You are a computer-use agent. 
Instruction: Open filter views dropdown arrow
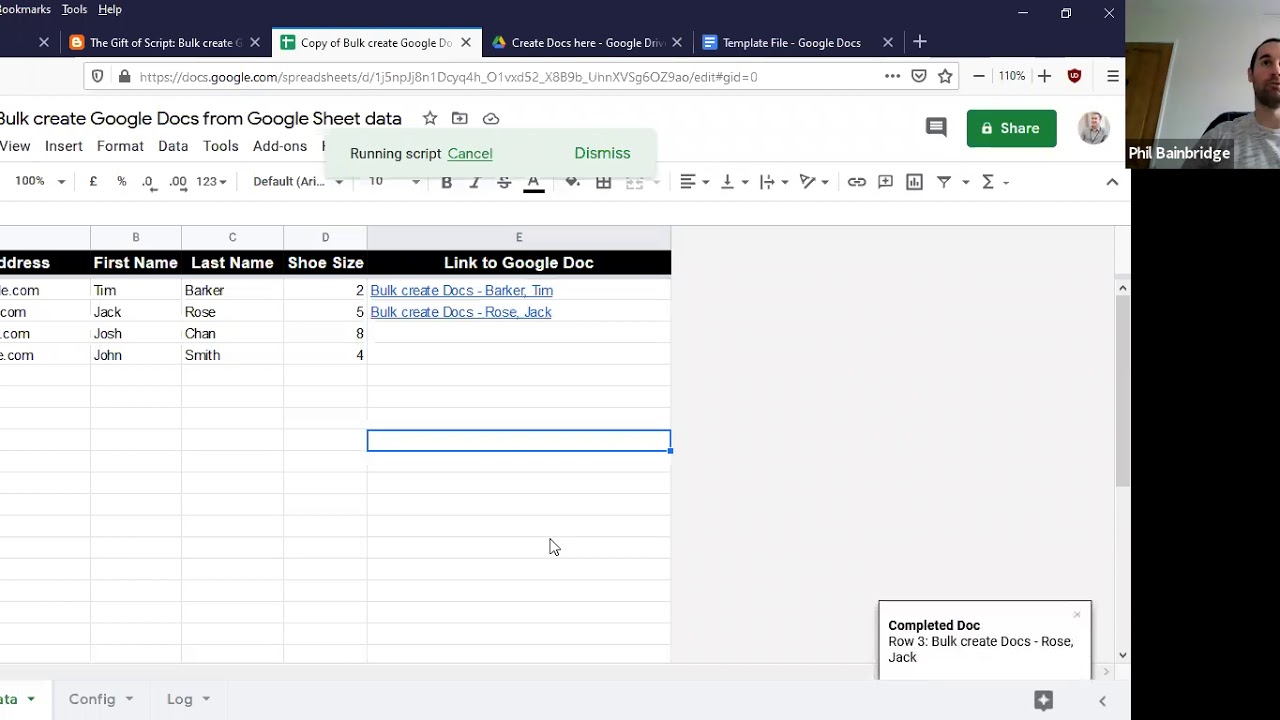click(966, 182)
